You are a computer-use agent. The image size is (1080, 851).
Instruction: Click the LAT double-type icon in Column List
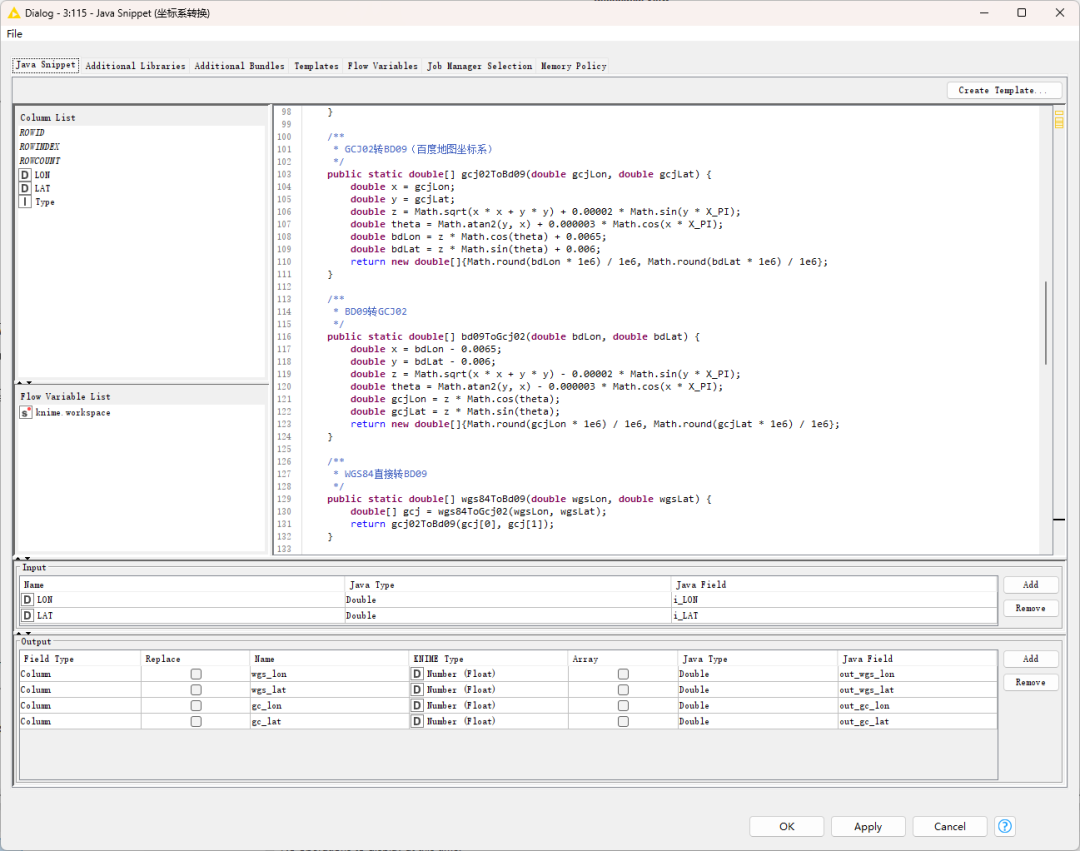pos(25,188)
